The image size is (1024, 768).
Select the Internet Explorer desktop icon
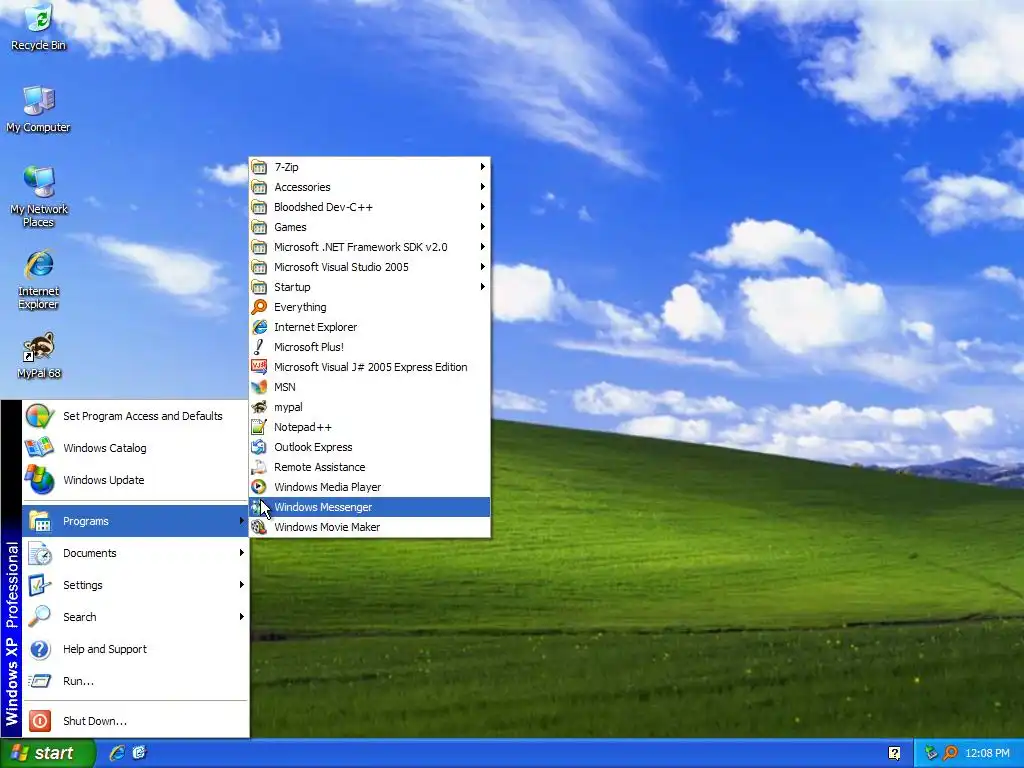tap(39, 278)
